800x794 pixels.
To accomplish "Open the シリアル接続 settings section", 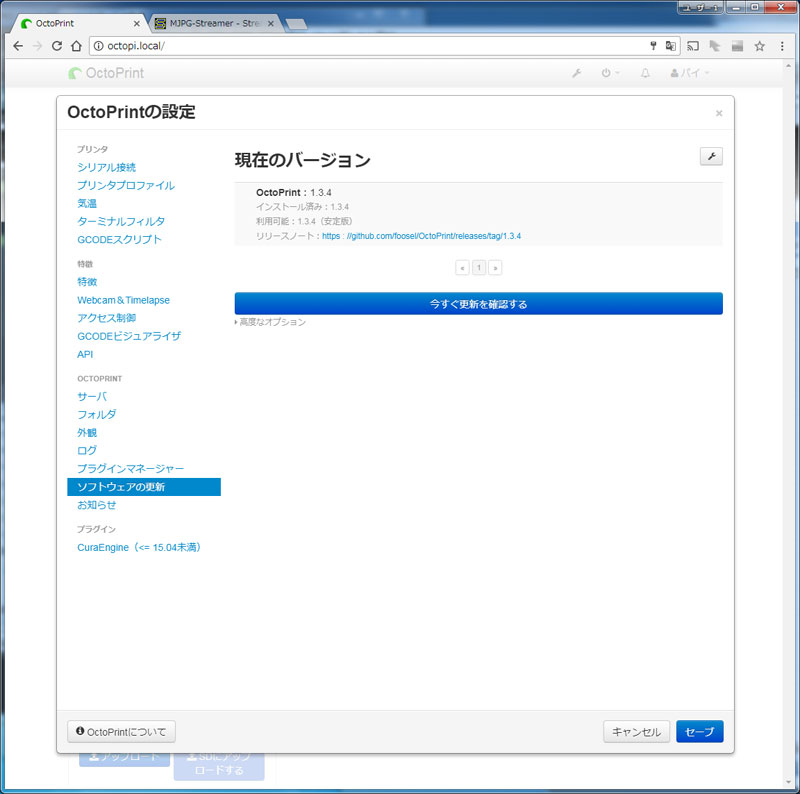I will (107, 167).
